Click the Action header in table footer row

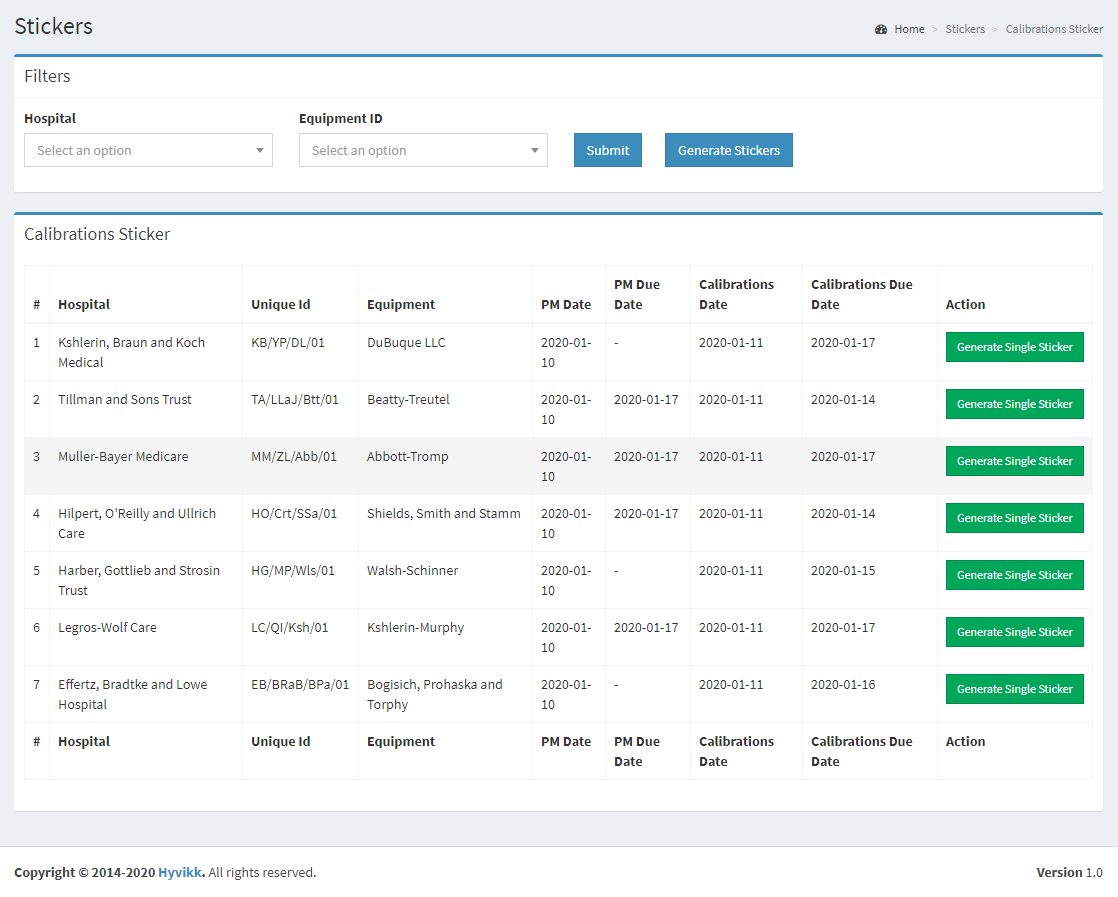pos(965,742)
